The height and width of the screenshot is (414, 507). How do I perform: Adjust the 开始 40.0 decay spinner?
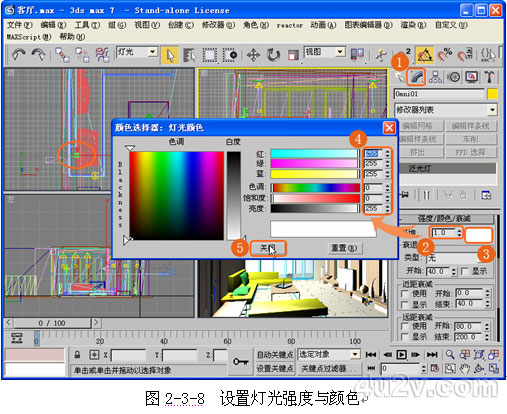(454, 271)
